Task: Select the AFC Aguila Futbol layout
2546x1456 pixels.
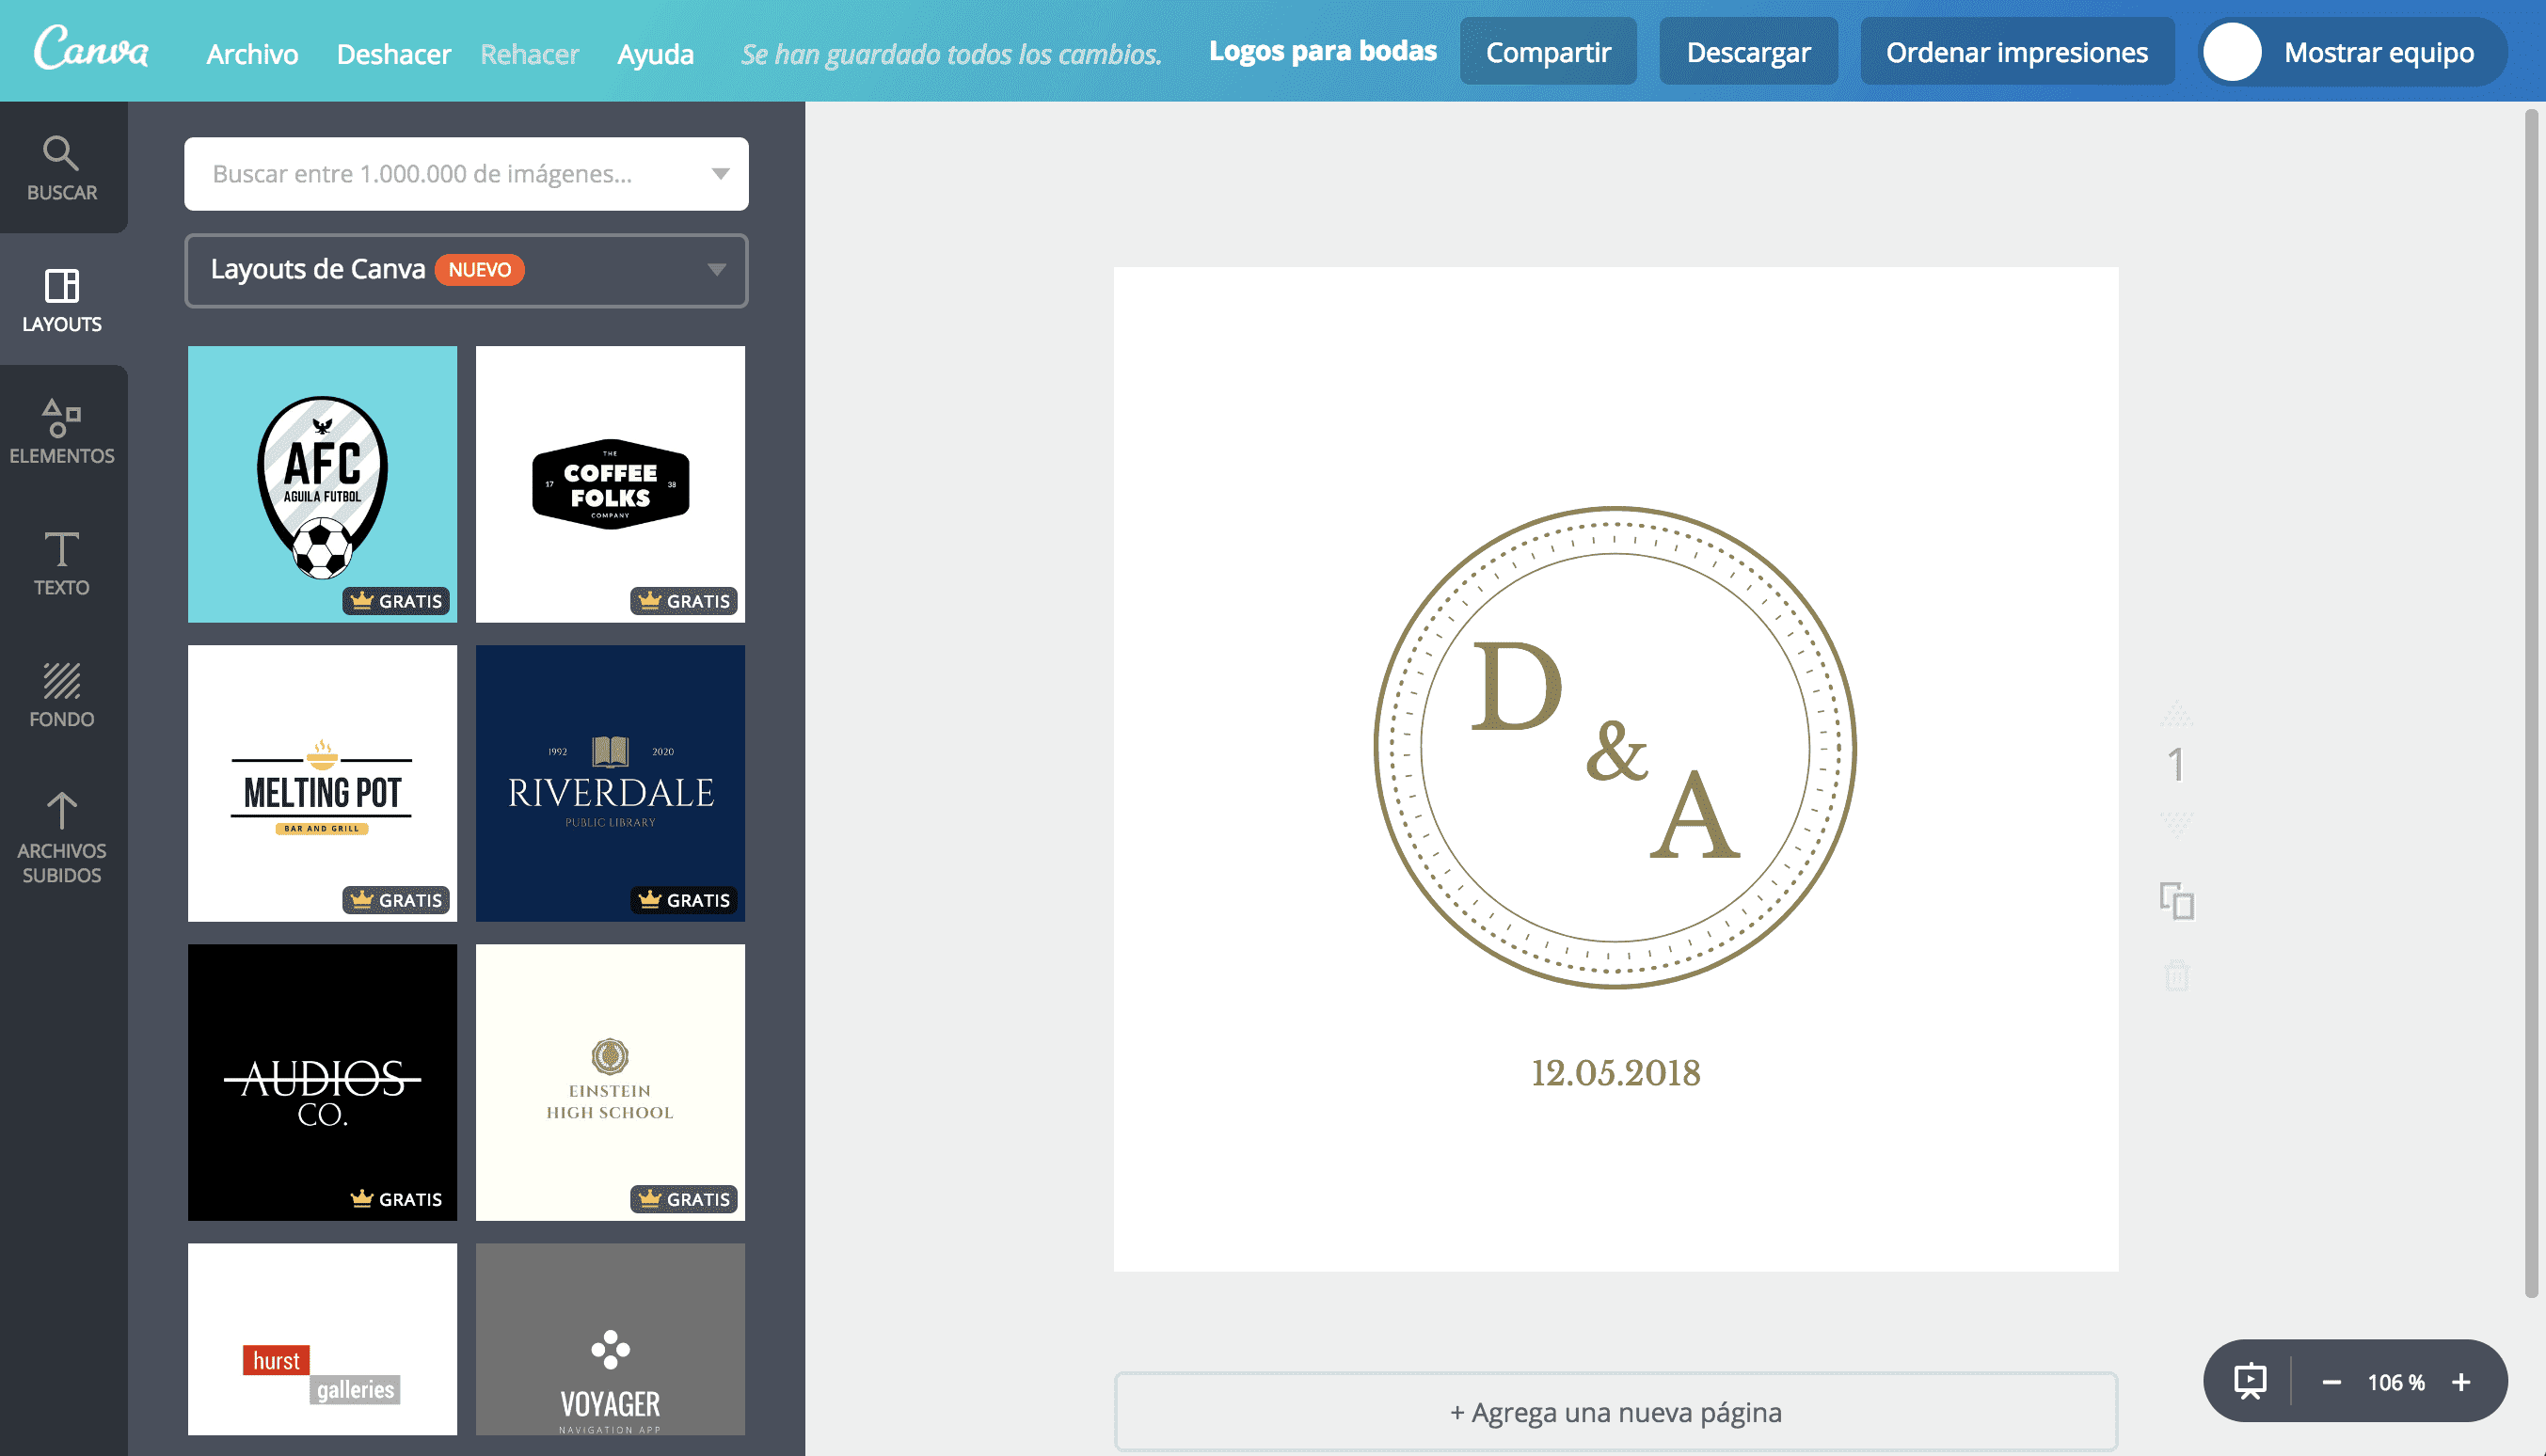Action: click(x=322, y=484)
